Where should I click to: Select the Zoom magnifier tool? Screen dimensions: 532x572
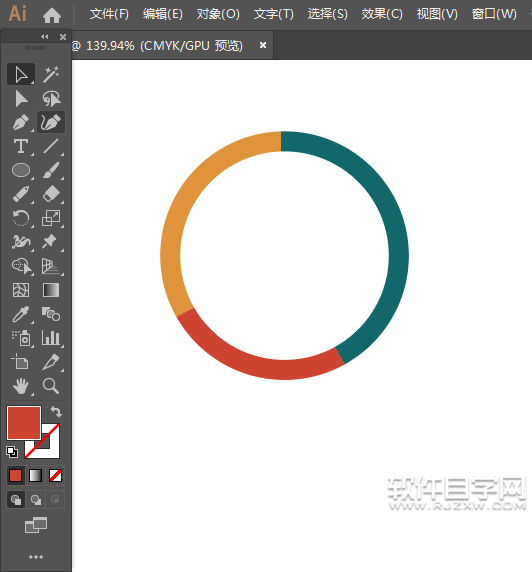pyautogui.click(x=51, y=386)
